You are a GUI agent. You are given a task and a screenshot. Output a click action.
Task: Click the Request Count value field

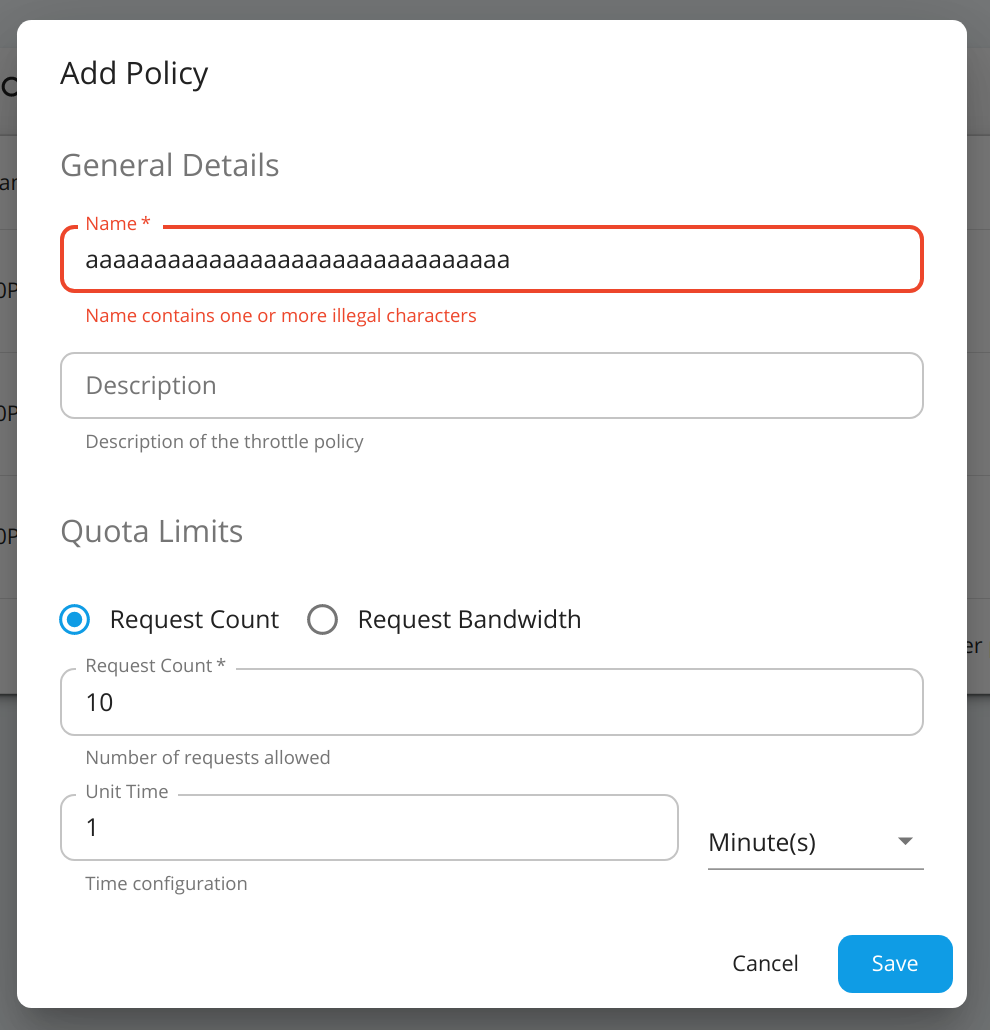coord(492,701)
